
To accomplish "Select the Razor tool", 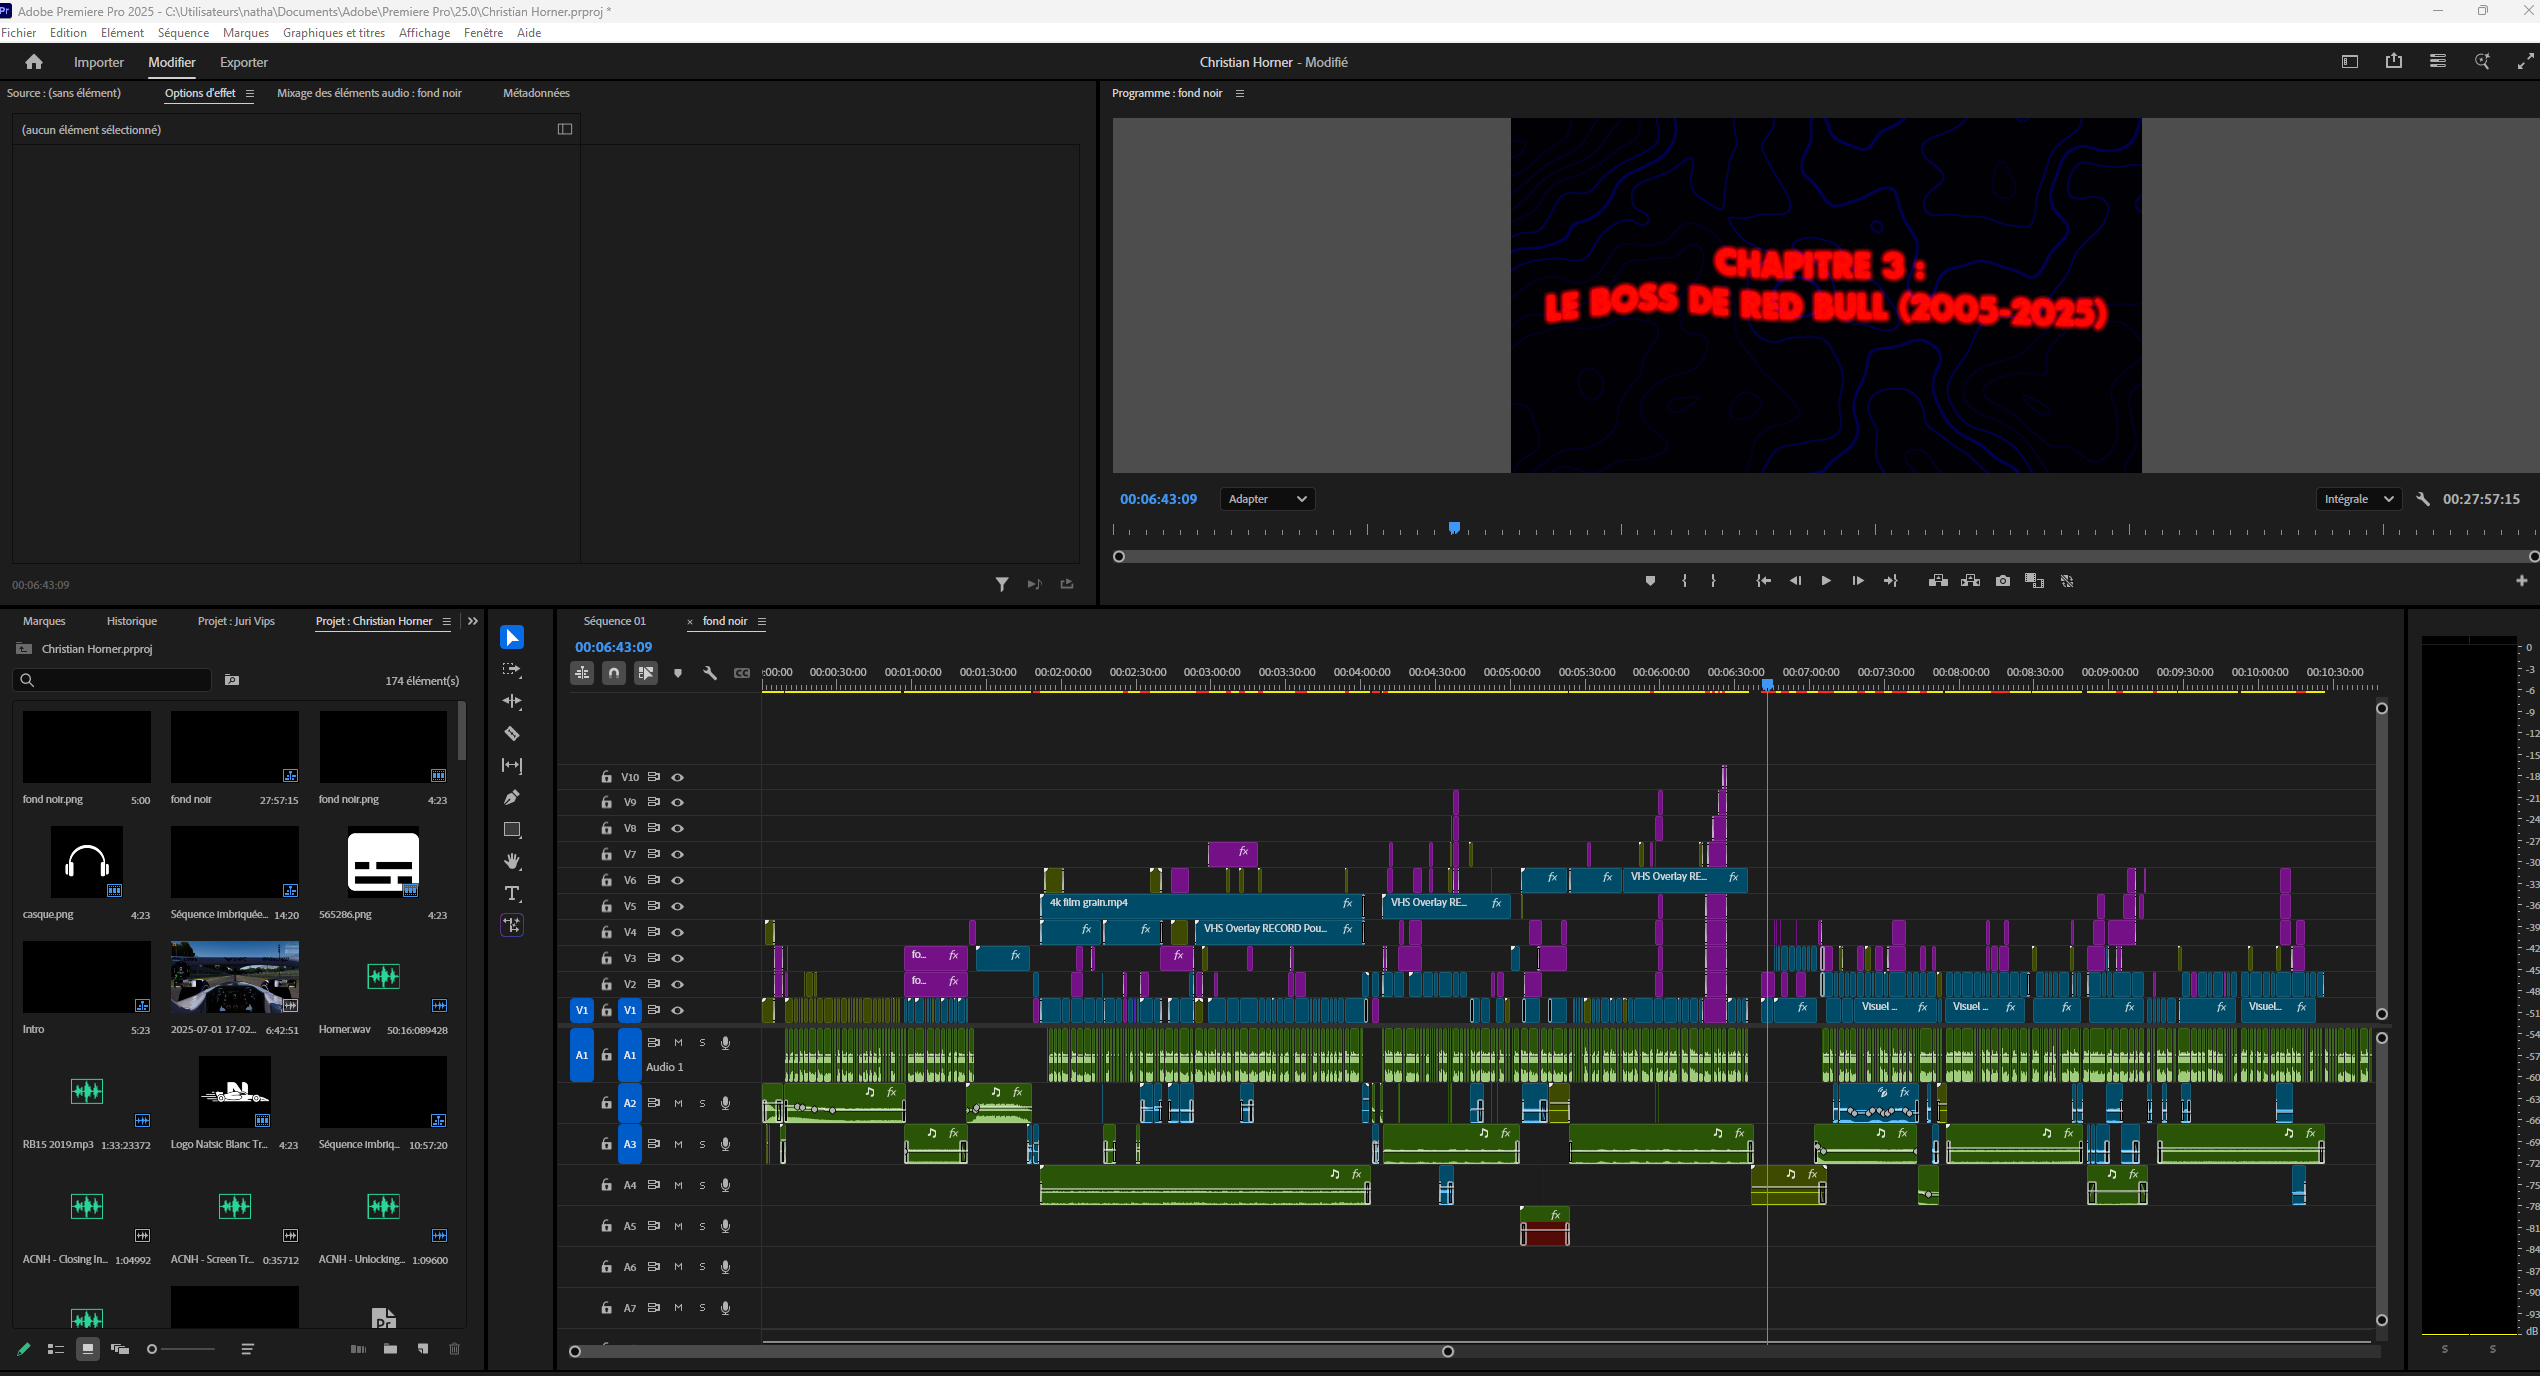I will point(511,734).
